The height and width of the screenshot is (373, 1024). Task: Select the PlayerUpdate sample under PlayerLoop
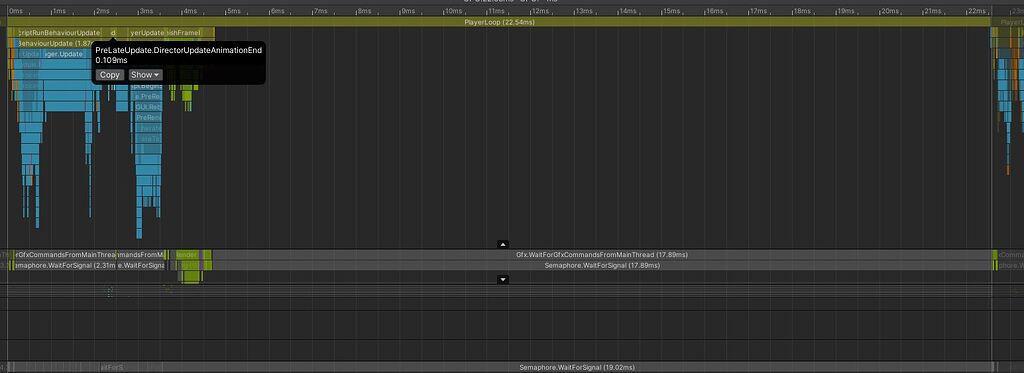[146, 33]
